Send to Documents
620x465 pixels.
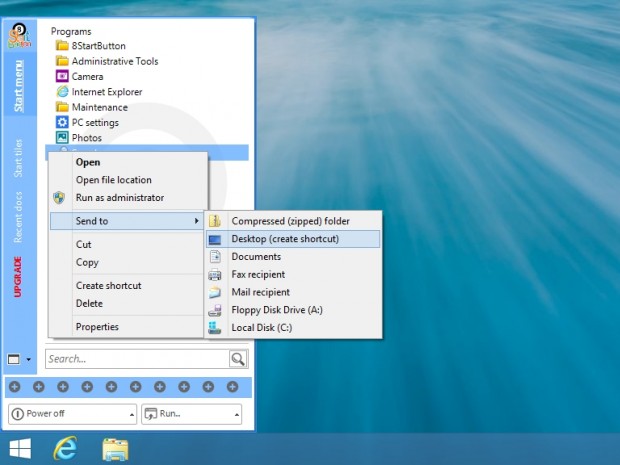point(293,257)
